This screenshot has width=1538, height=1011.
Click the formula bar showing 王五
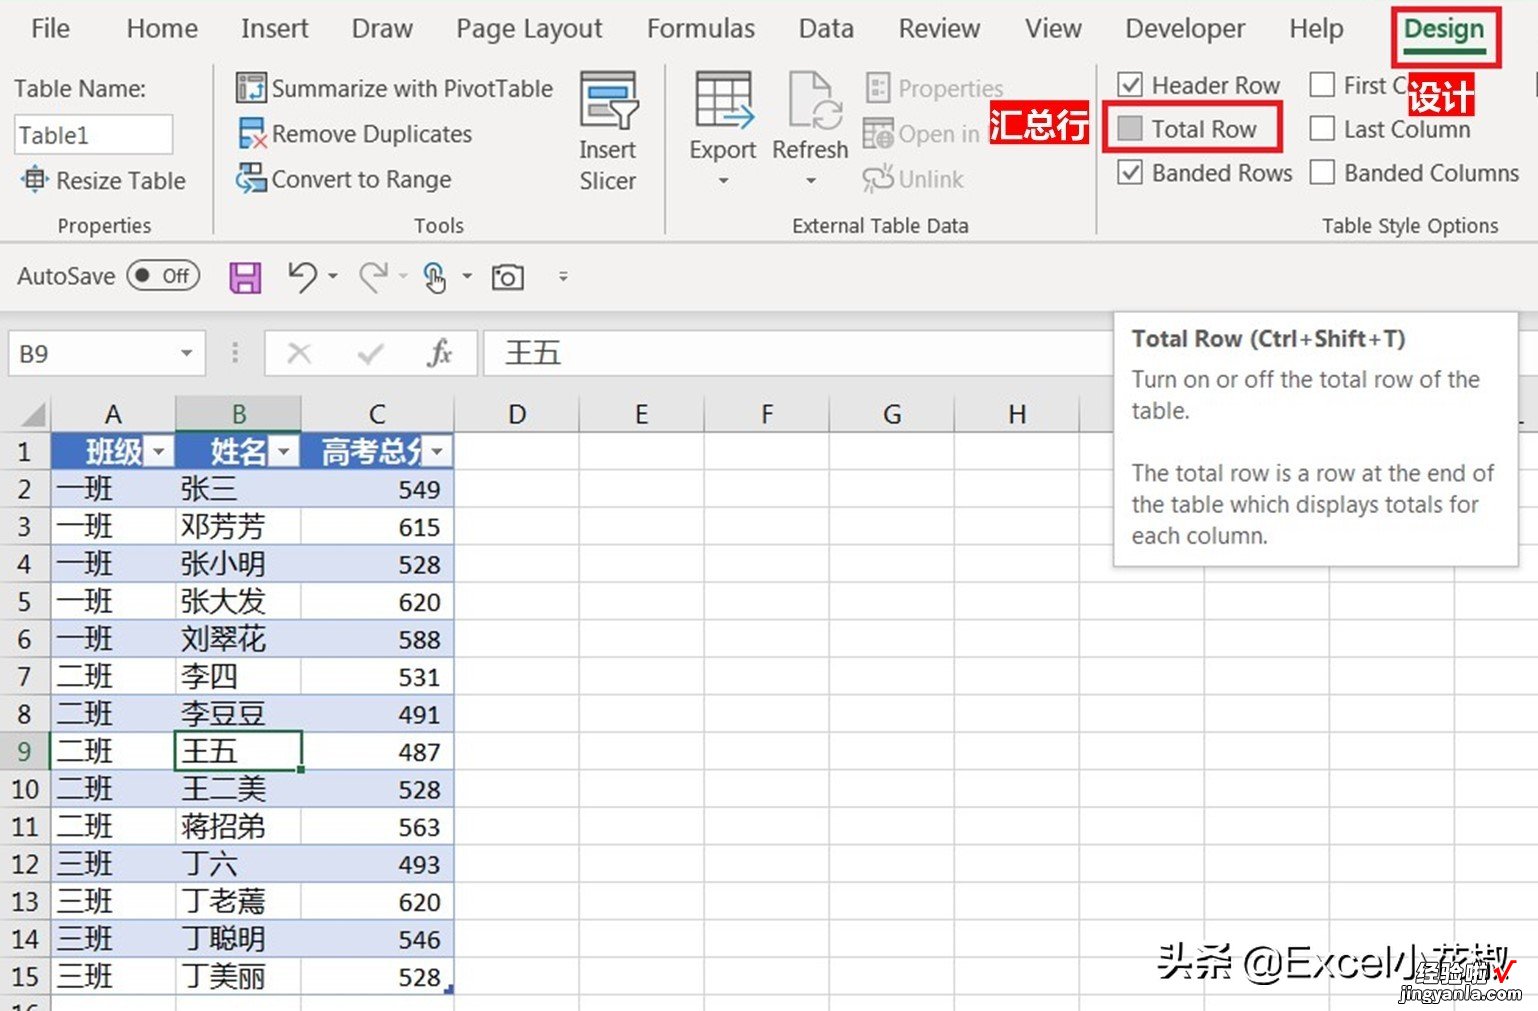tap(798, 353)
